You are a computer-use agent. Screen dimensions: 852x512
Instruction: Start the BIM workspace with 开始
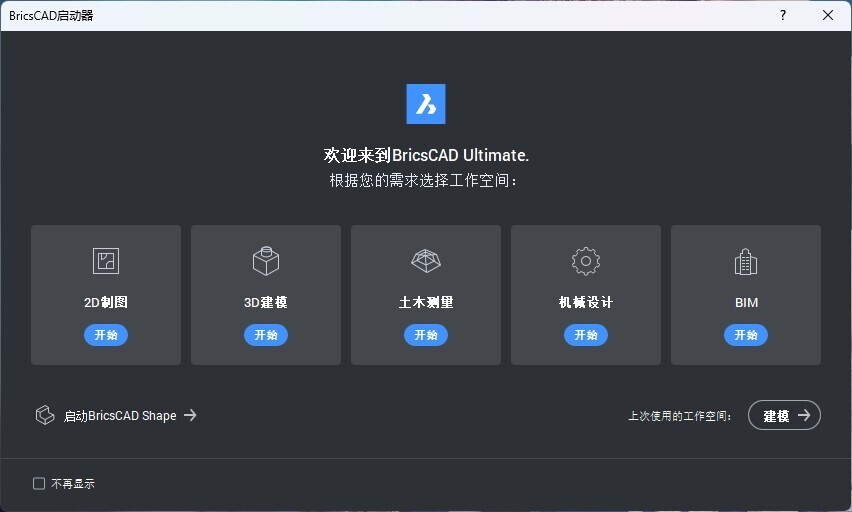pos(746,335)
